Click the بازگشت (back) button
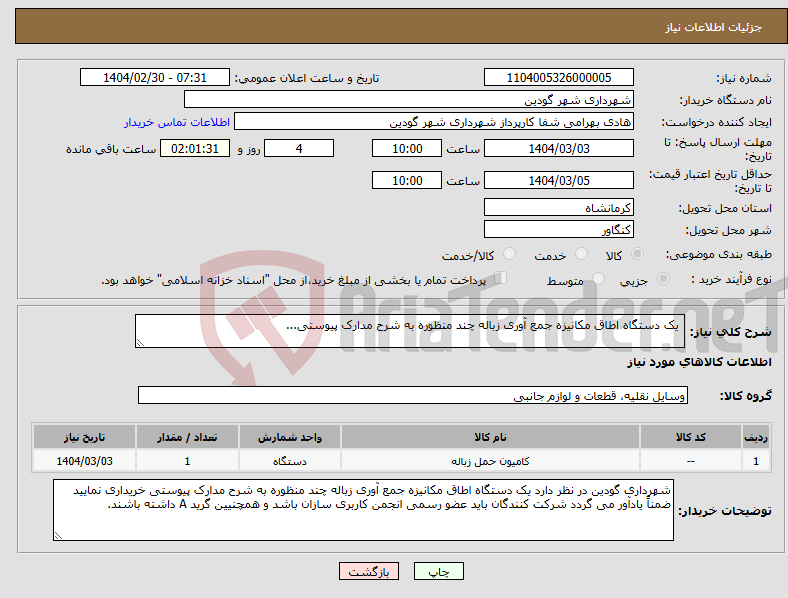Viewport: 788px width, 598px height. (x=369, y=571)
